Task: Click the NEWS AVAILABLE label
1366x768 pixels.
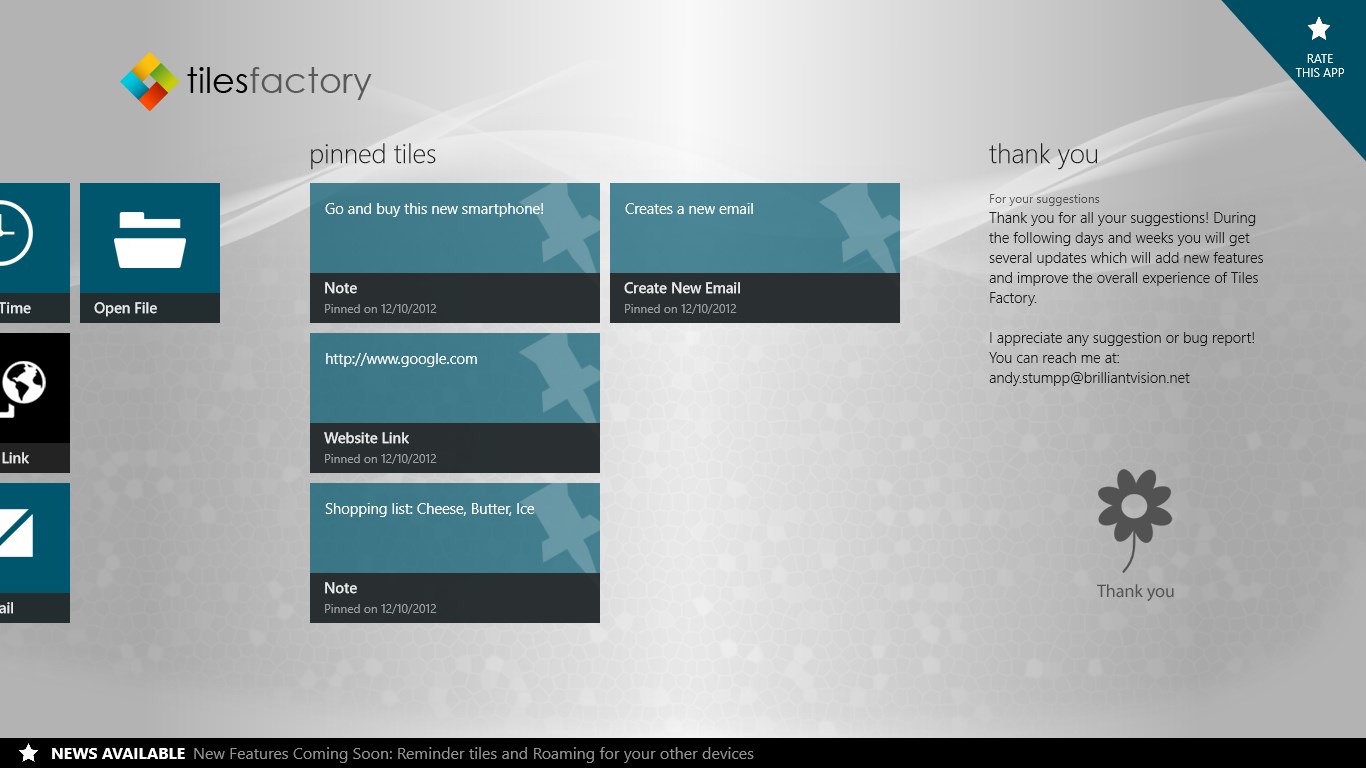Action: point(118,753)
